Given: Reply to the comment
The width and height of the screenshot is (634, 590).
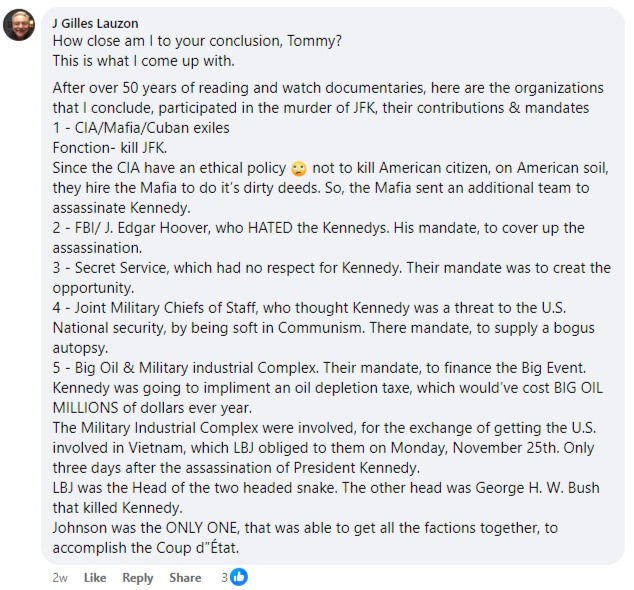Looking at the screenshot, I should coord(138,578).
